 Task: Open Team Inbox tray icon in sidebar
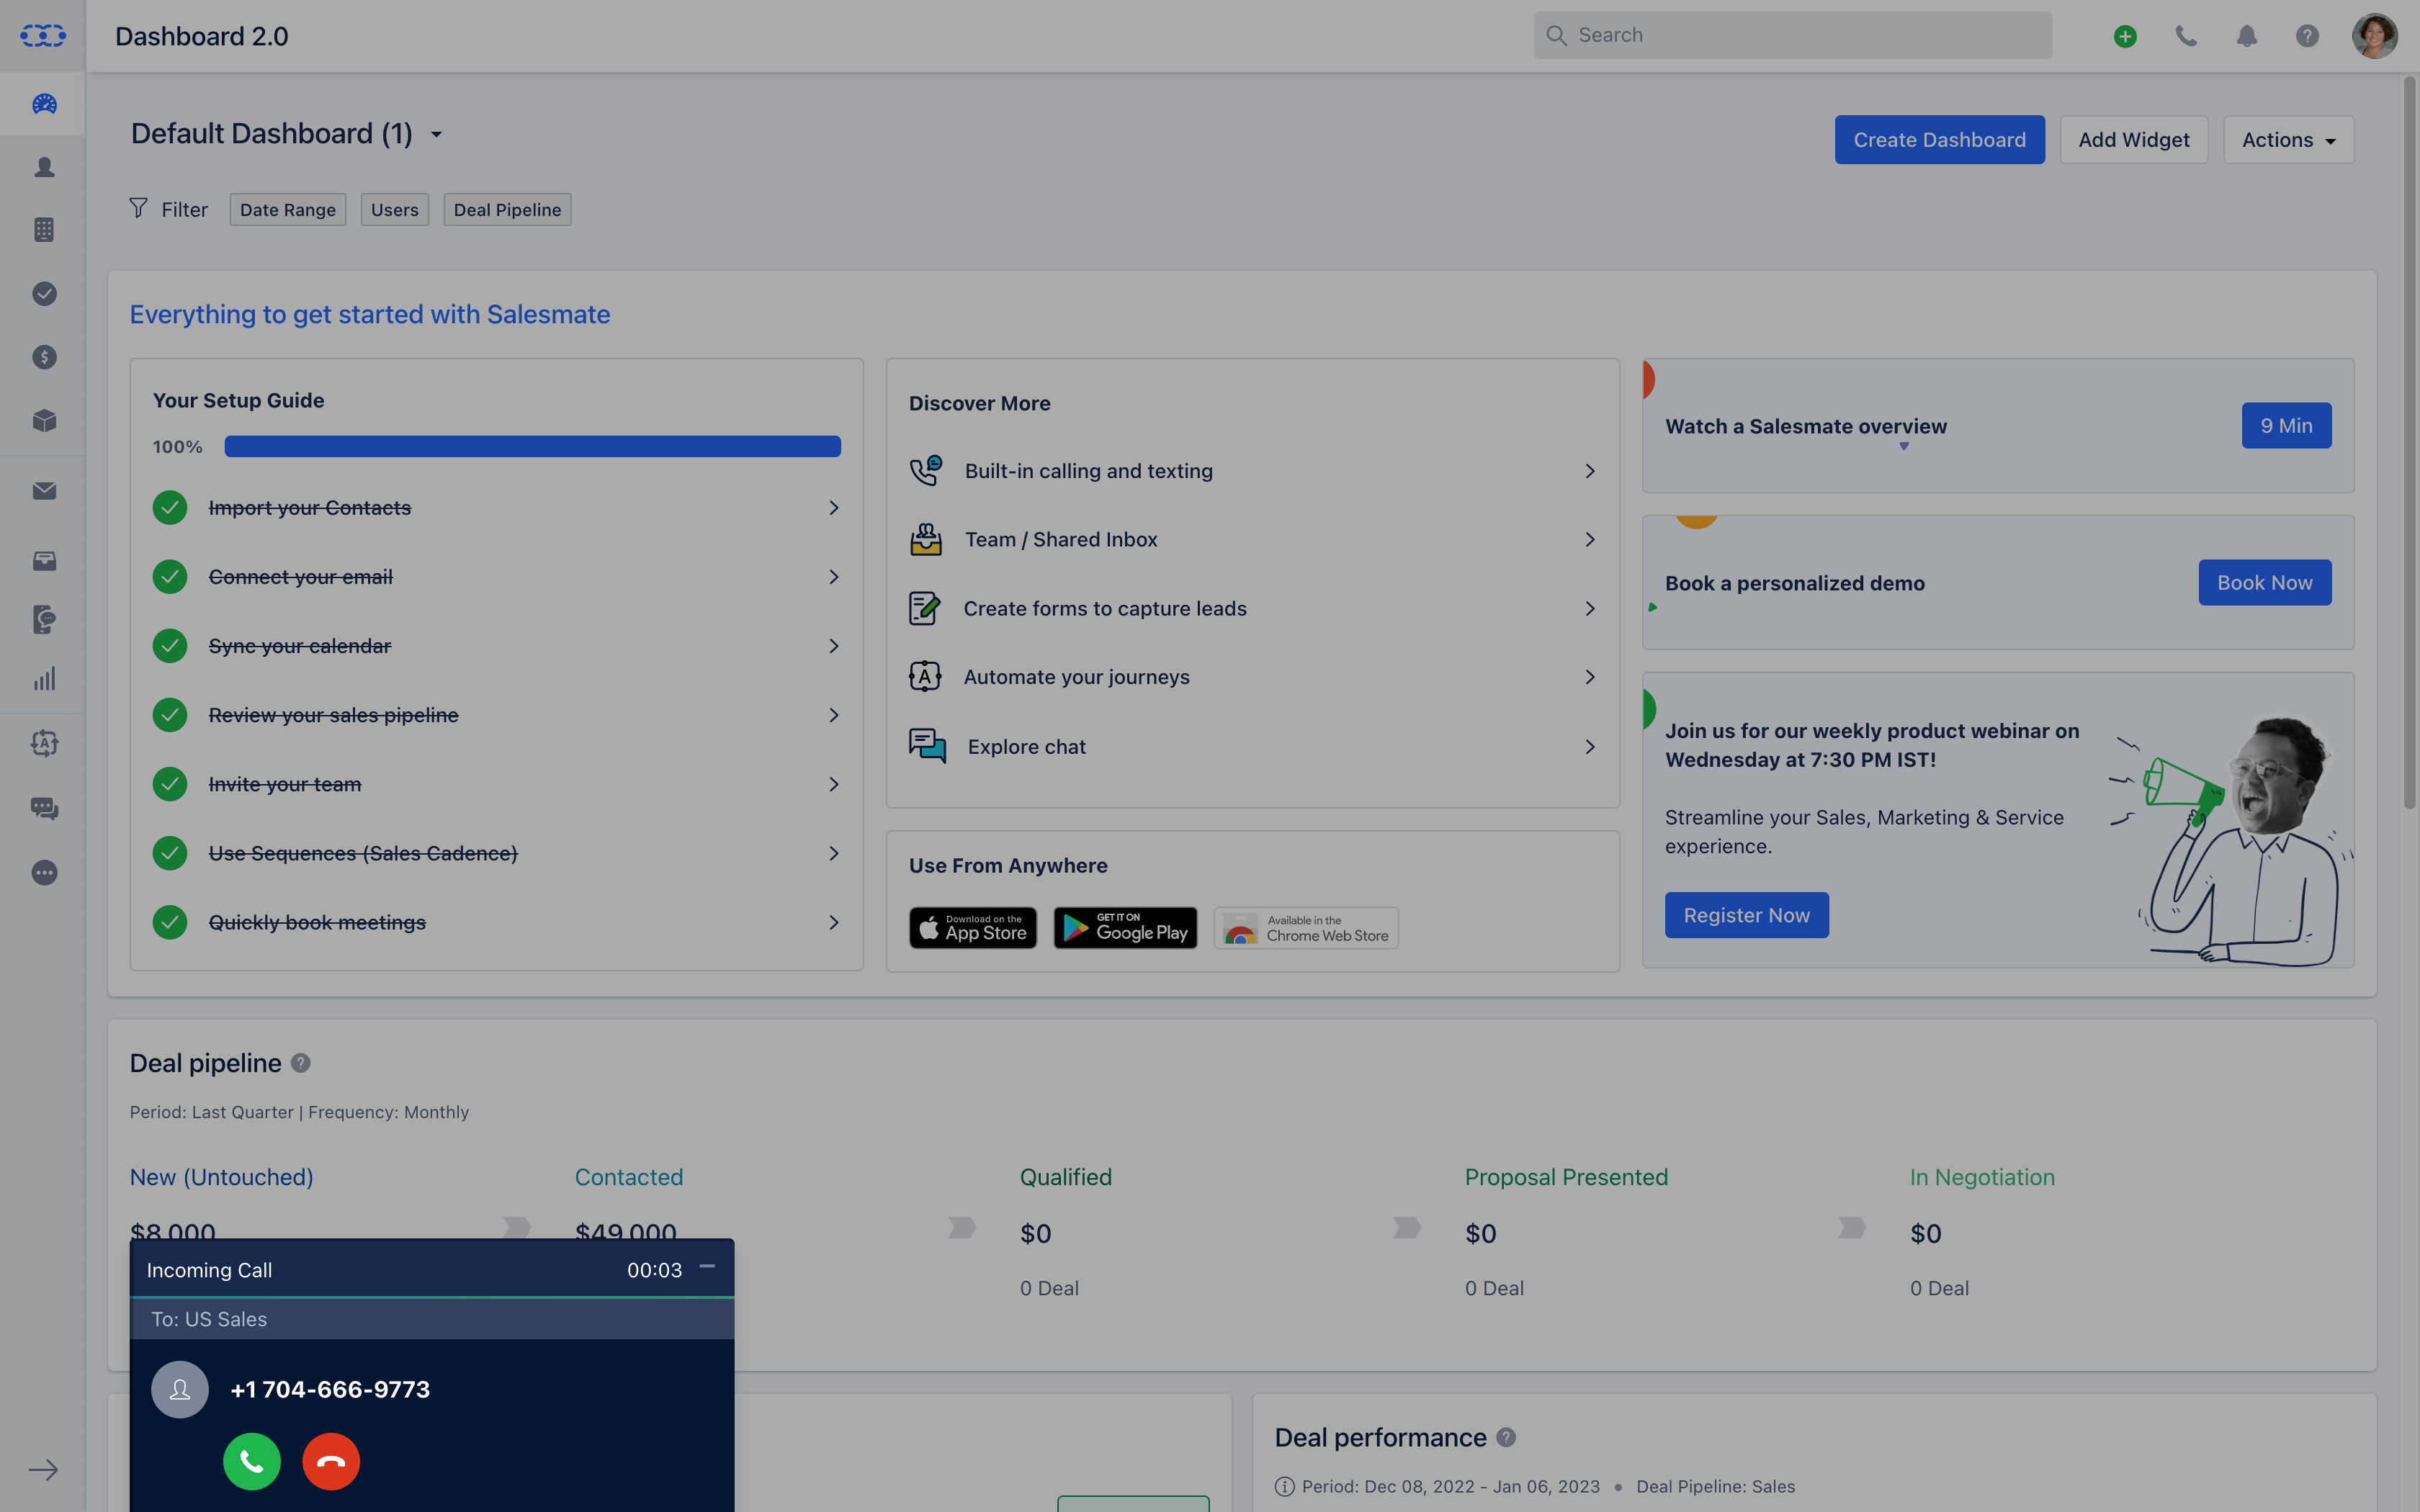(x=44, y=560)
